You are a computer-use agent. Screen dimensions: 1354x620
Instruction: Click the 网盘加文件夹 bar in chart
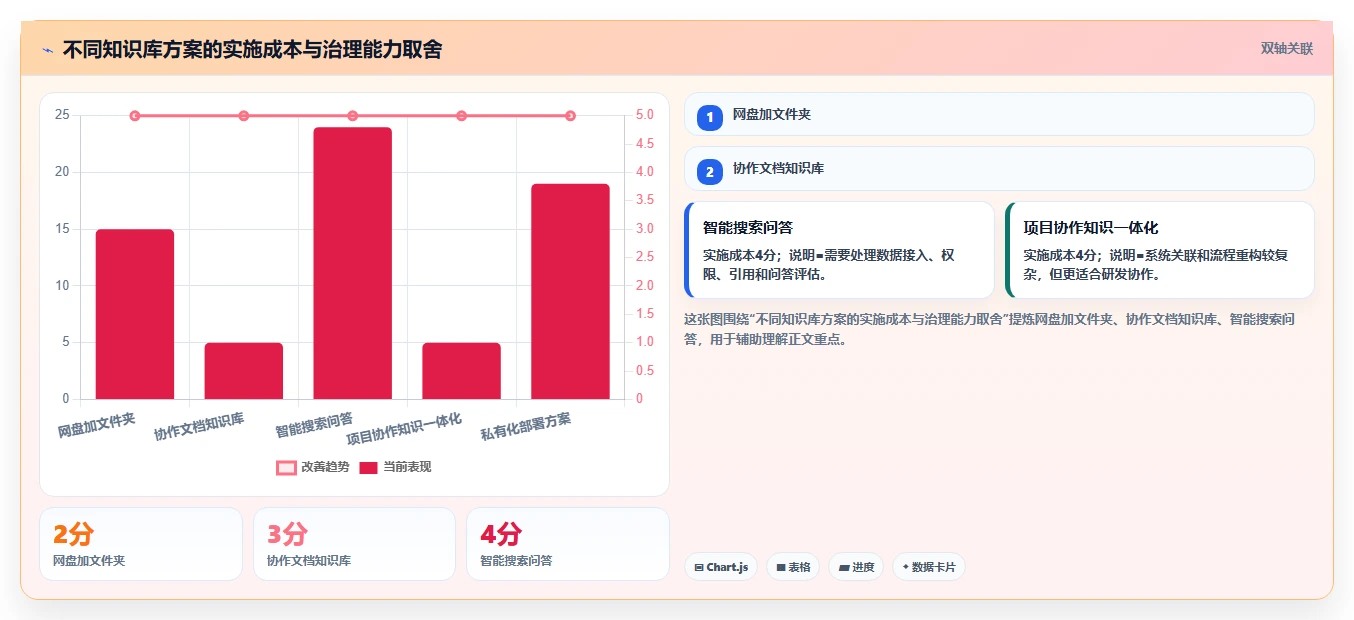pos(135,314)
